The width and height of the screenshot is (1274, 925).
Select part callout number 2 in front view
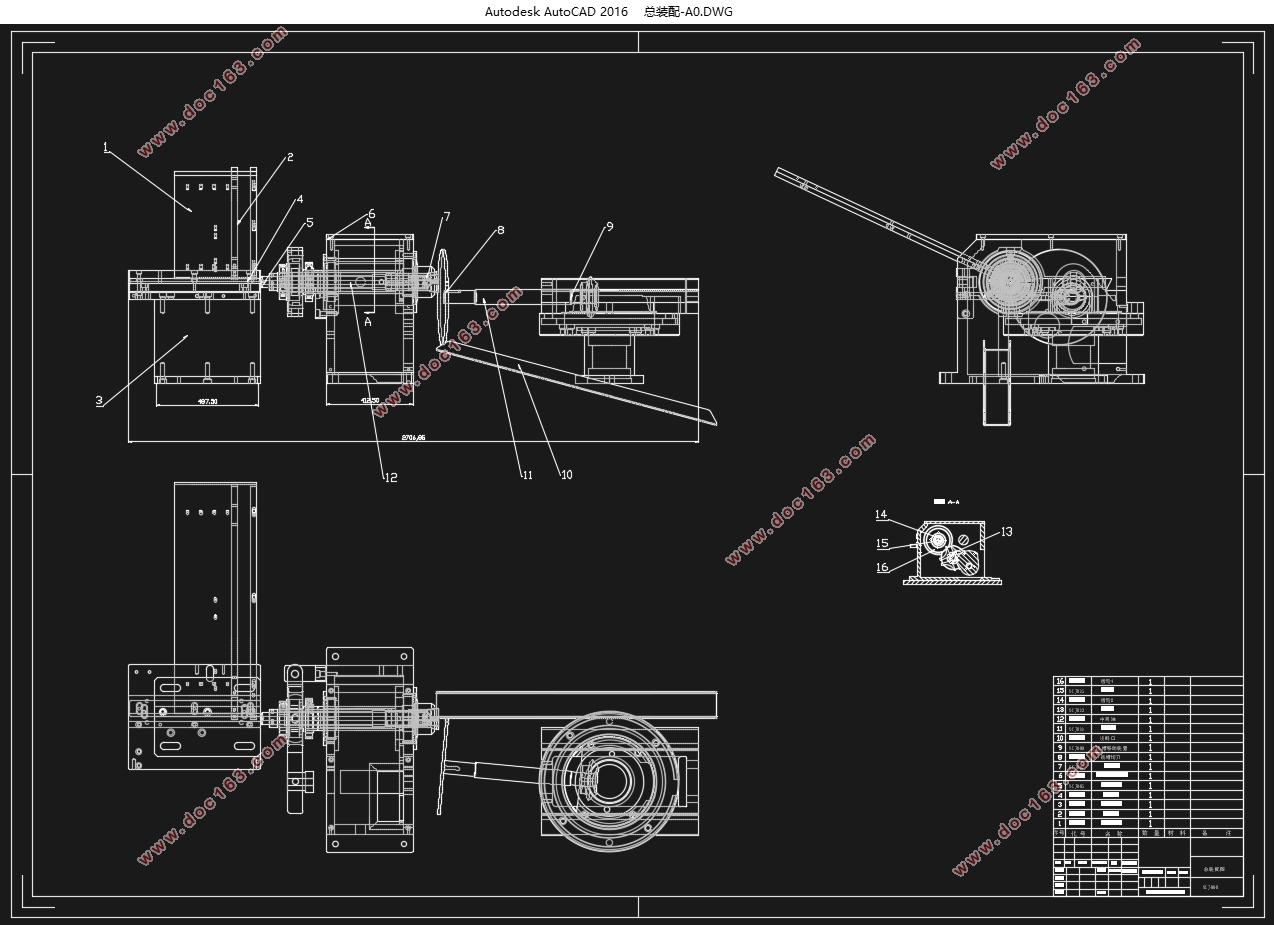(x=290, y=157)
